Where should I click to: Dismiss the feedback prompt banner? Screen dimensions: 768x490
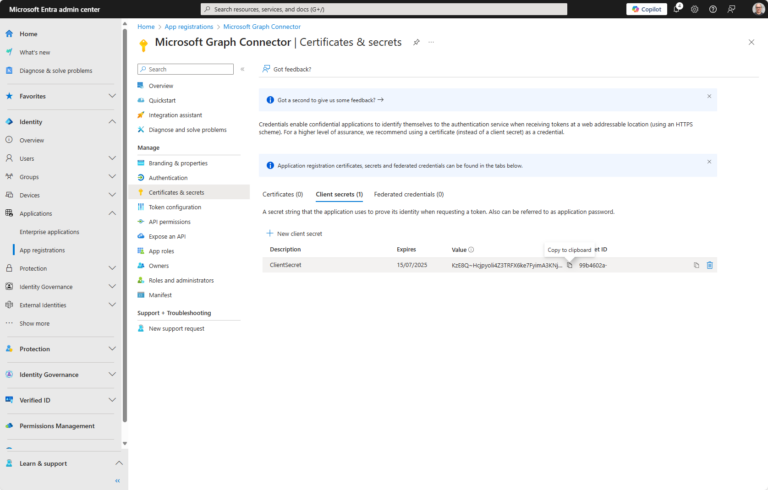[x=709, y=96]
